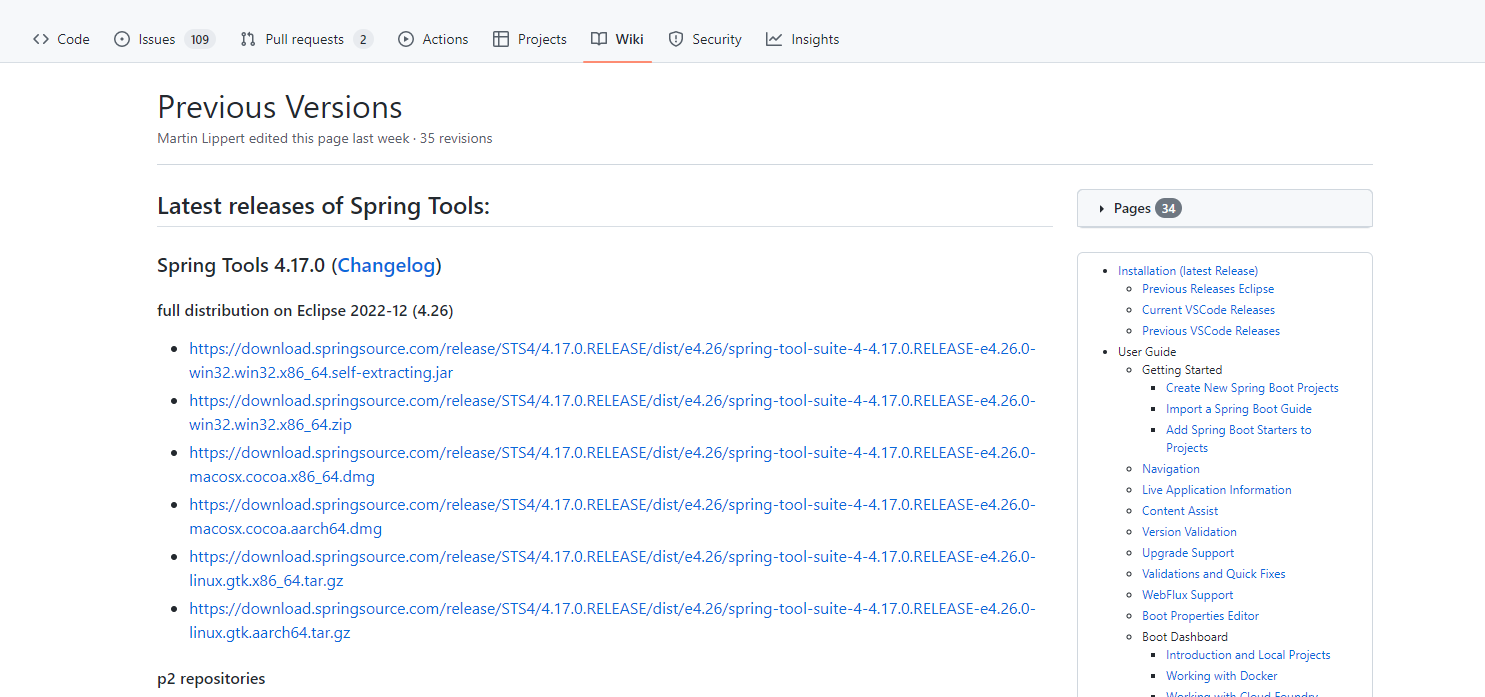Switch to the Projects tab
1485x697 pixels.
tap(530, 39)
